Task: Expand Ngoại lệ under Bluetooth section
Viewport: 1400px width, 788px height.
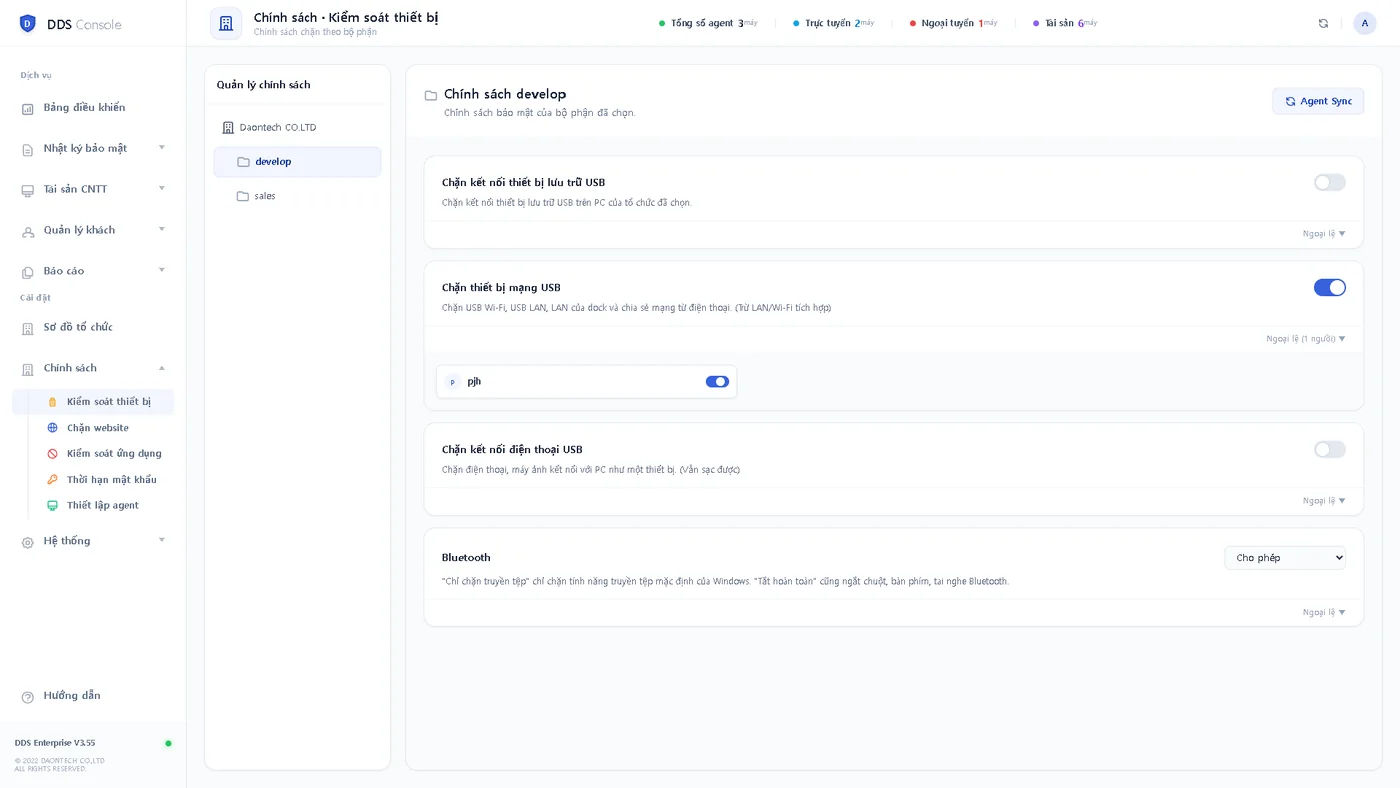Action: [1324, 612]
